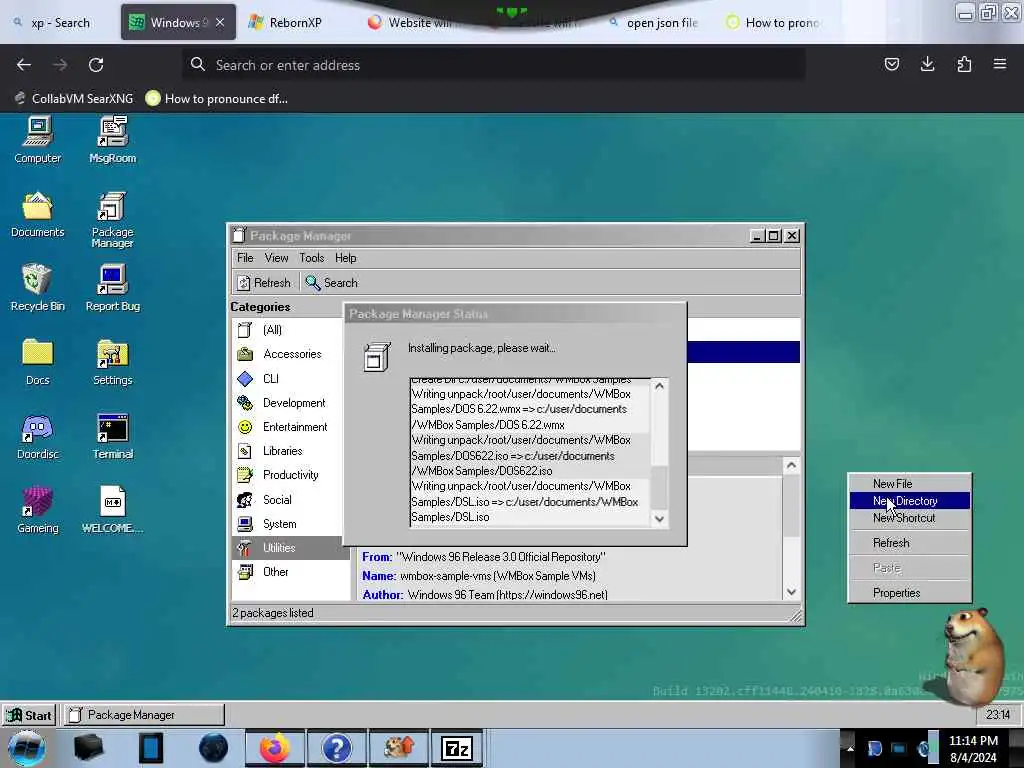Launch the Doordisc shortcut

click(x=37, y=436)
